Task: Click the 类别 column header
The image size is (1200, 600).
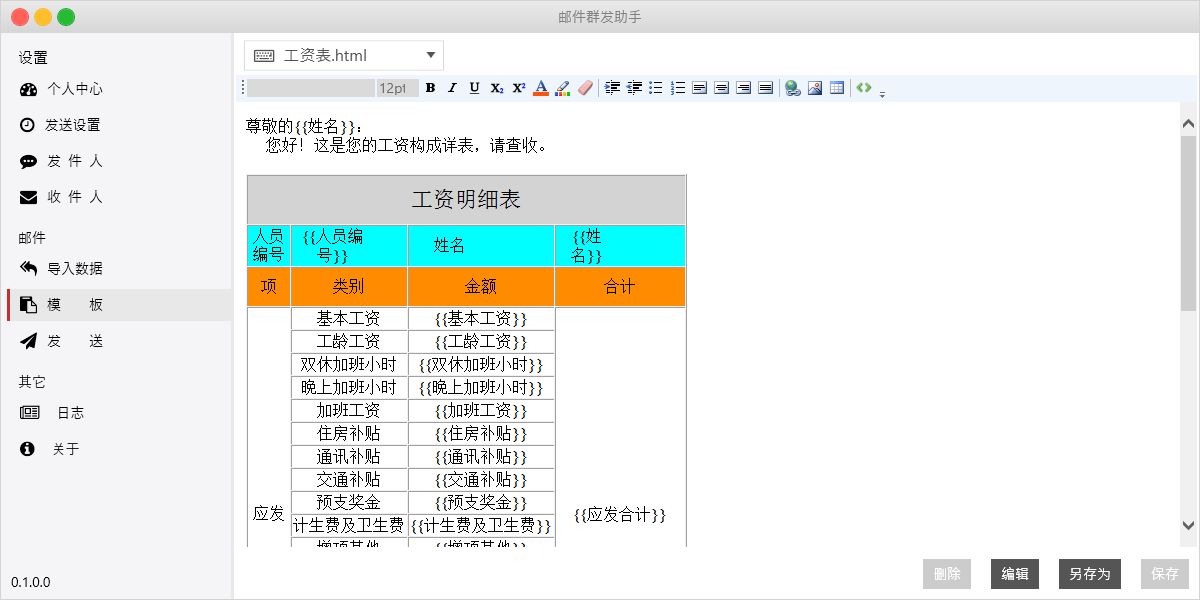Action: [x=349, y=286]
